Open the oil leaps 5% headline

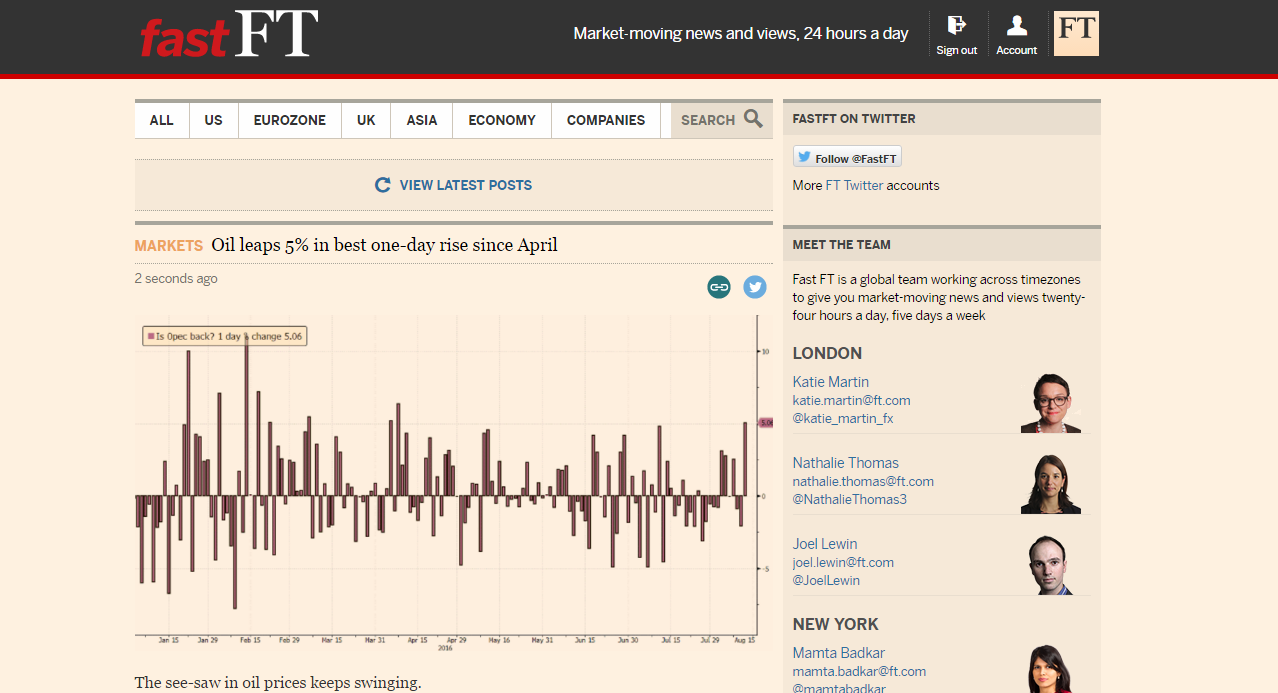pyautogui.click(x=384, y=245)
